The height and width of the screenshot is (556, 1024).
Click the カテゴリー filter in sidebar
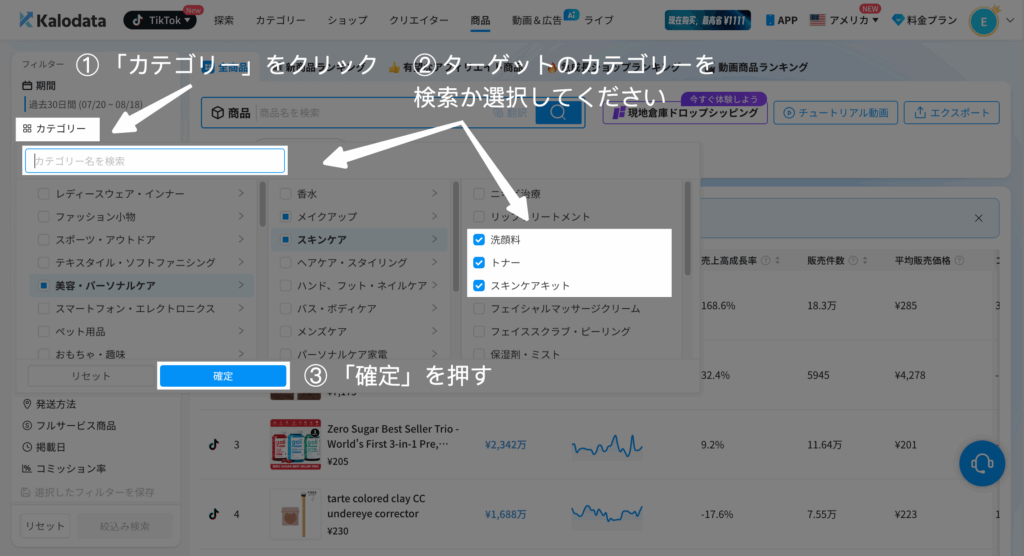(55, 129)
